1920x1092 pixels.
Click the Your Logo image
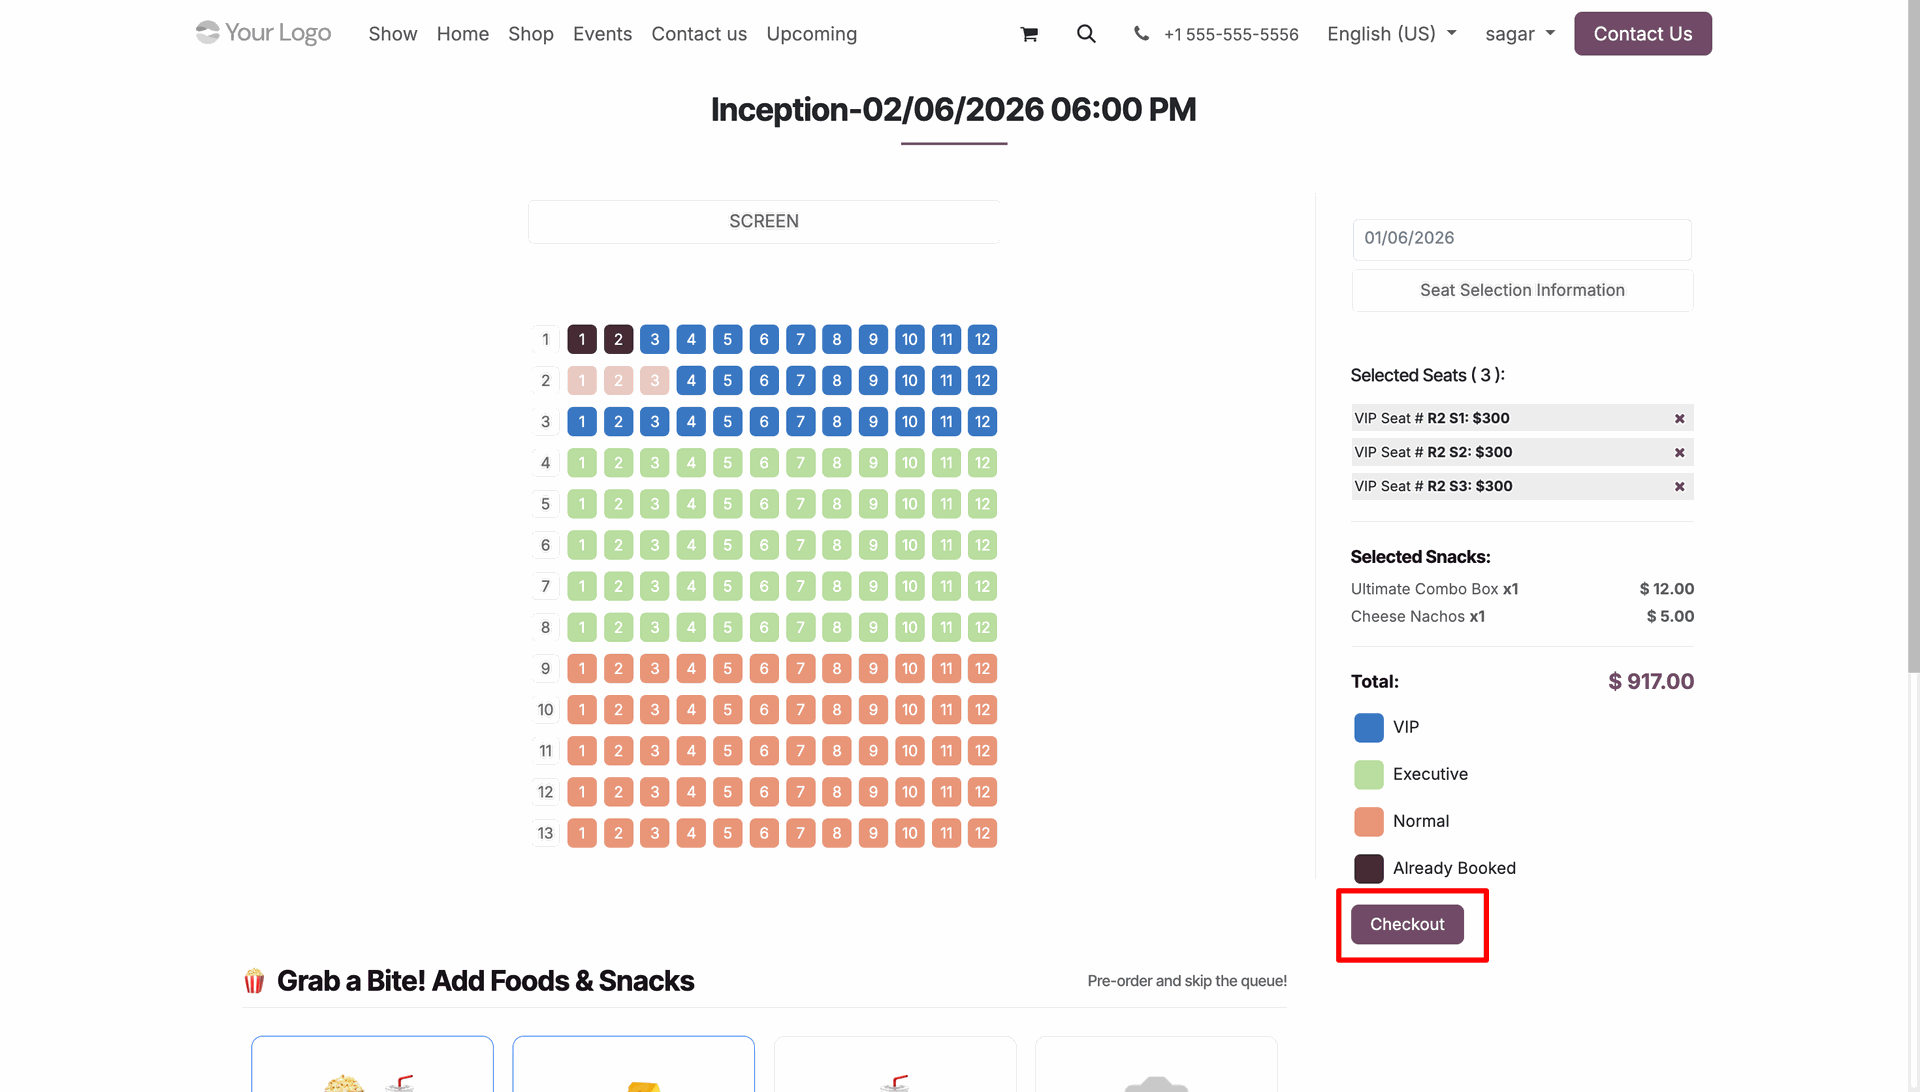(264, 33)
